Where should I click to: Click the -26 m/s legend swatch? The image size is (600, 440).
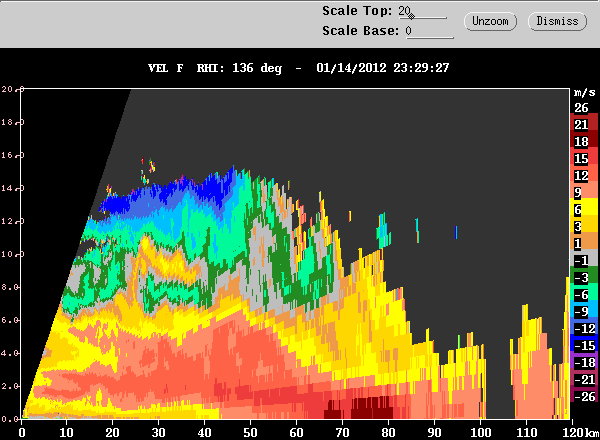tap(584, 394)
